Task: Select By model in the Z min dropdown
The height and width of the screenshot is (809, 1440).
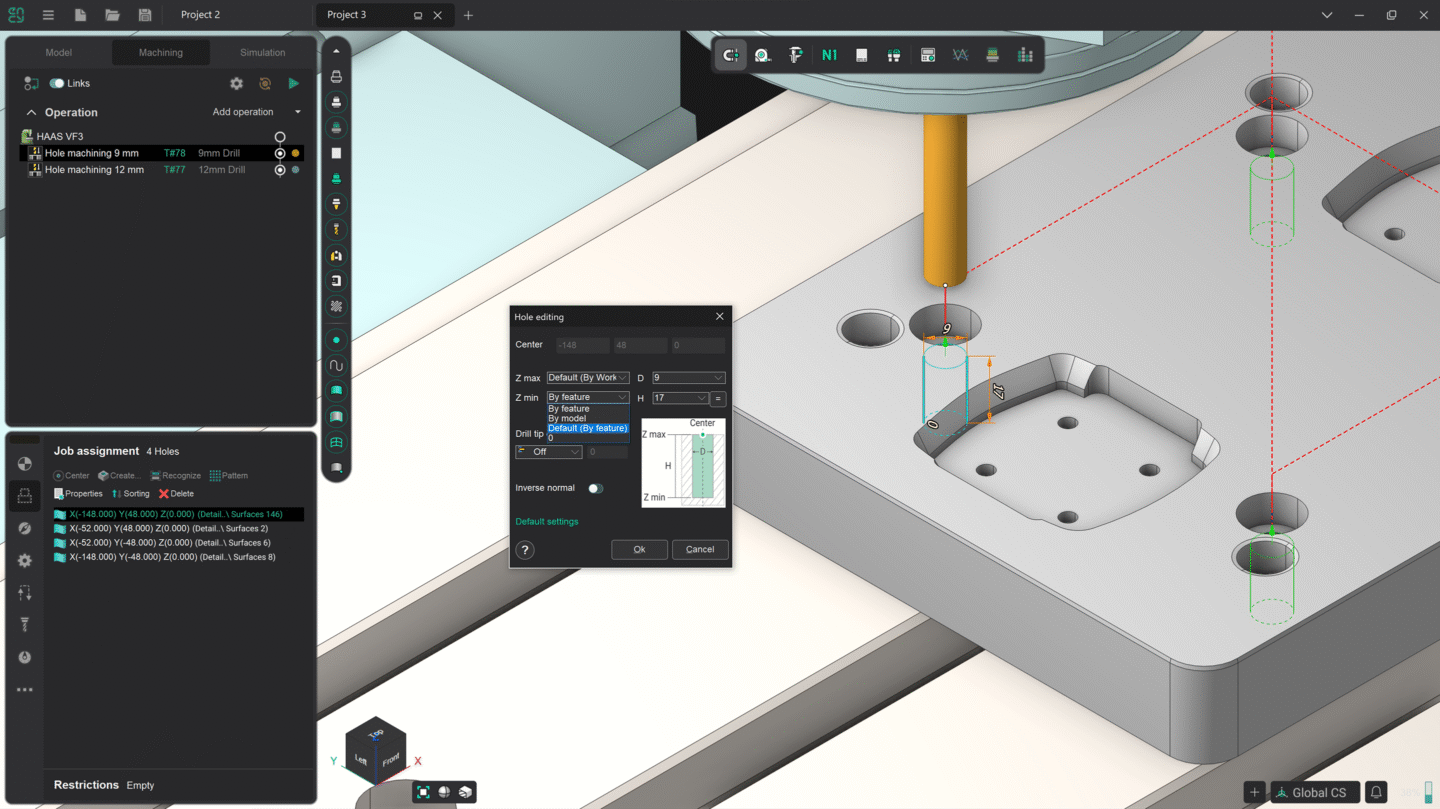Action: [567, 418]
